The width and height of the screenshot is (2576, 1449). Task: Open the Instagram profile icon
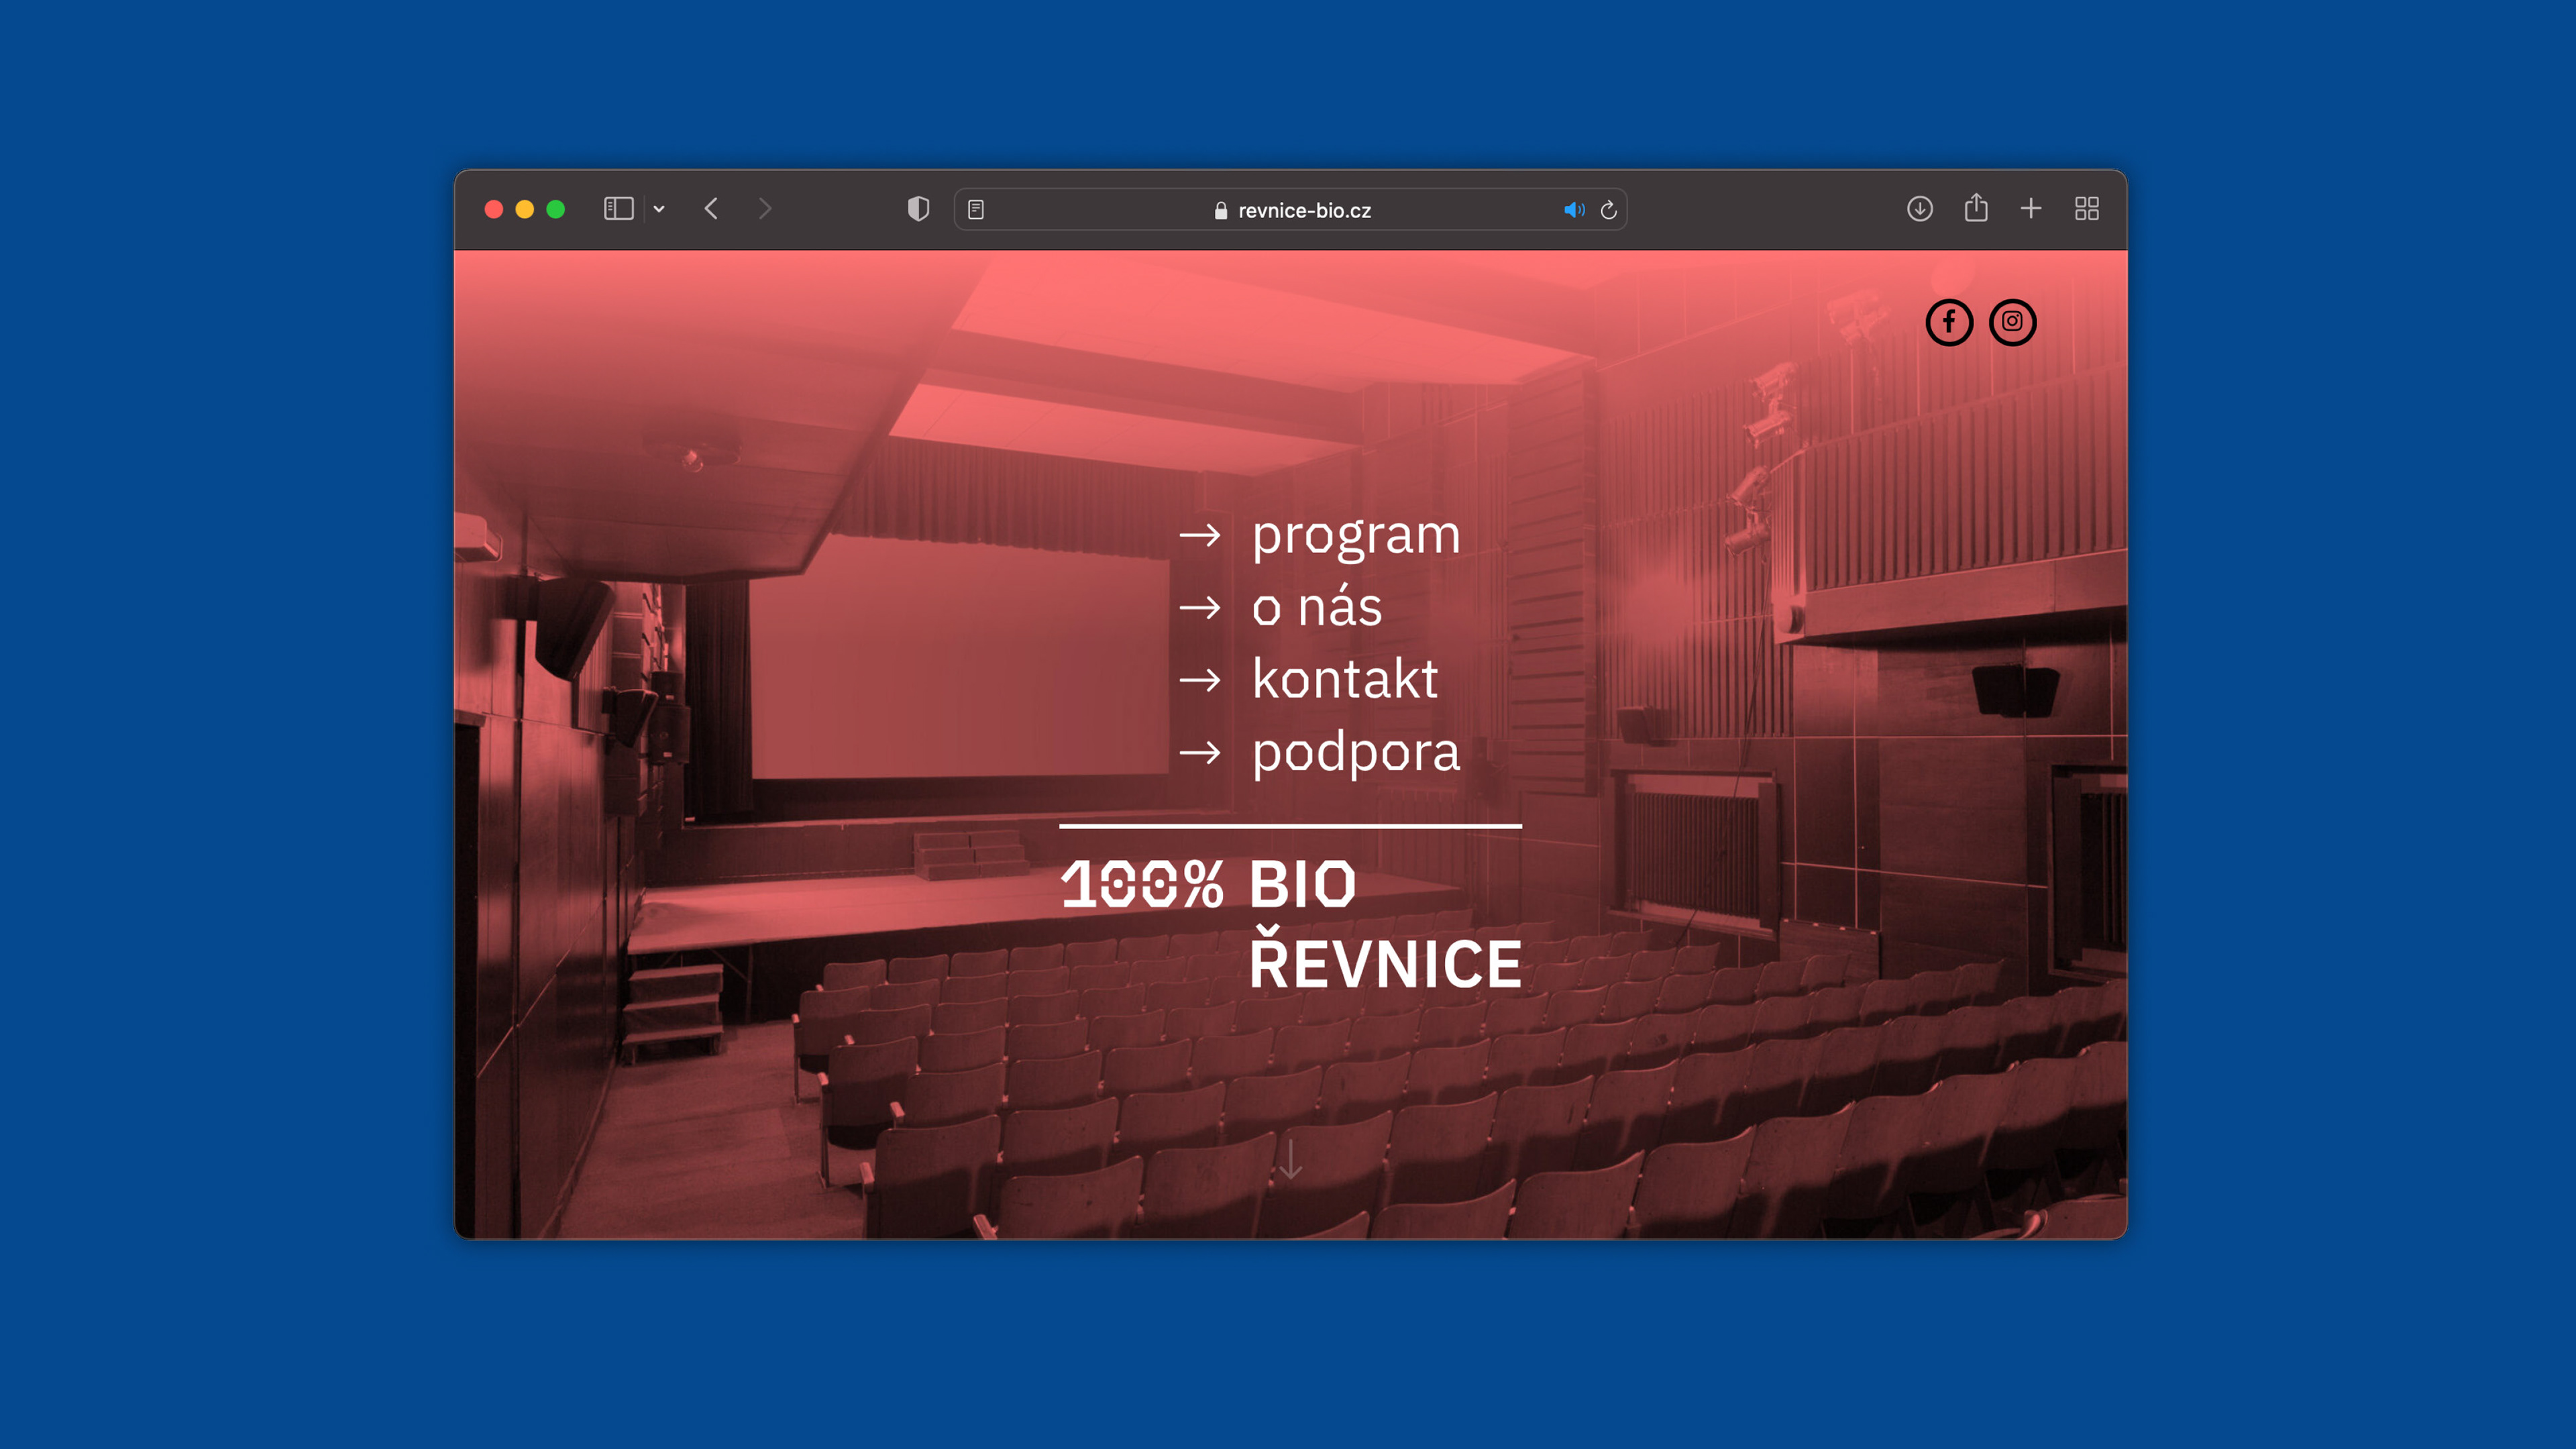coord(2012,322)
